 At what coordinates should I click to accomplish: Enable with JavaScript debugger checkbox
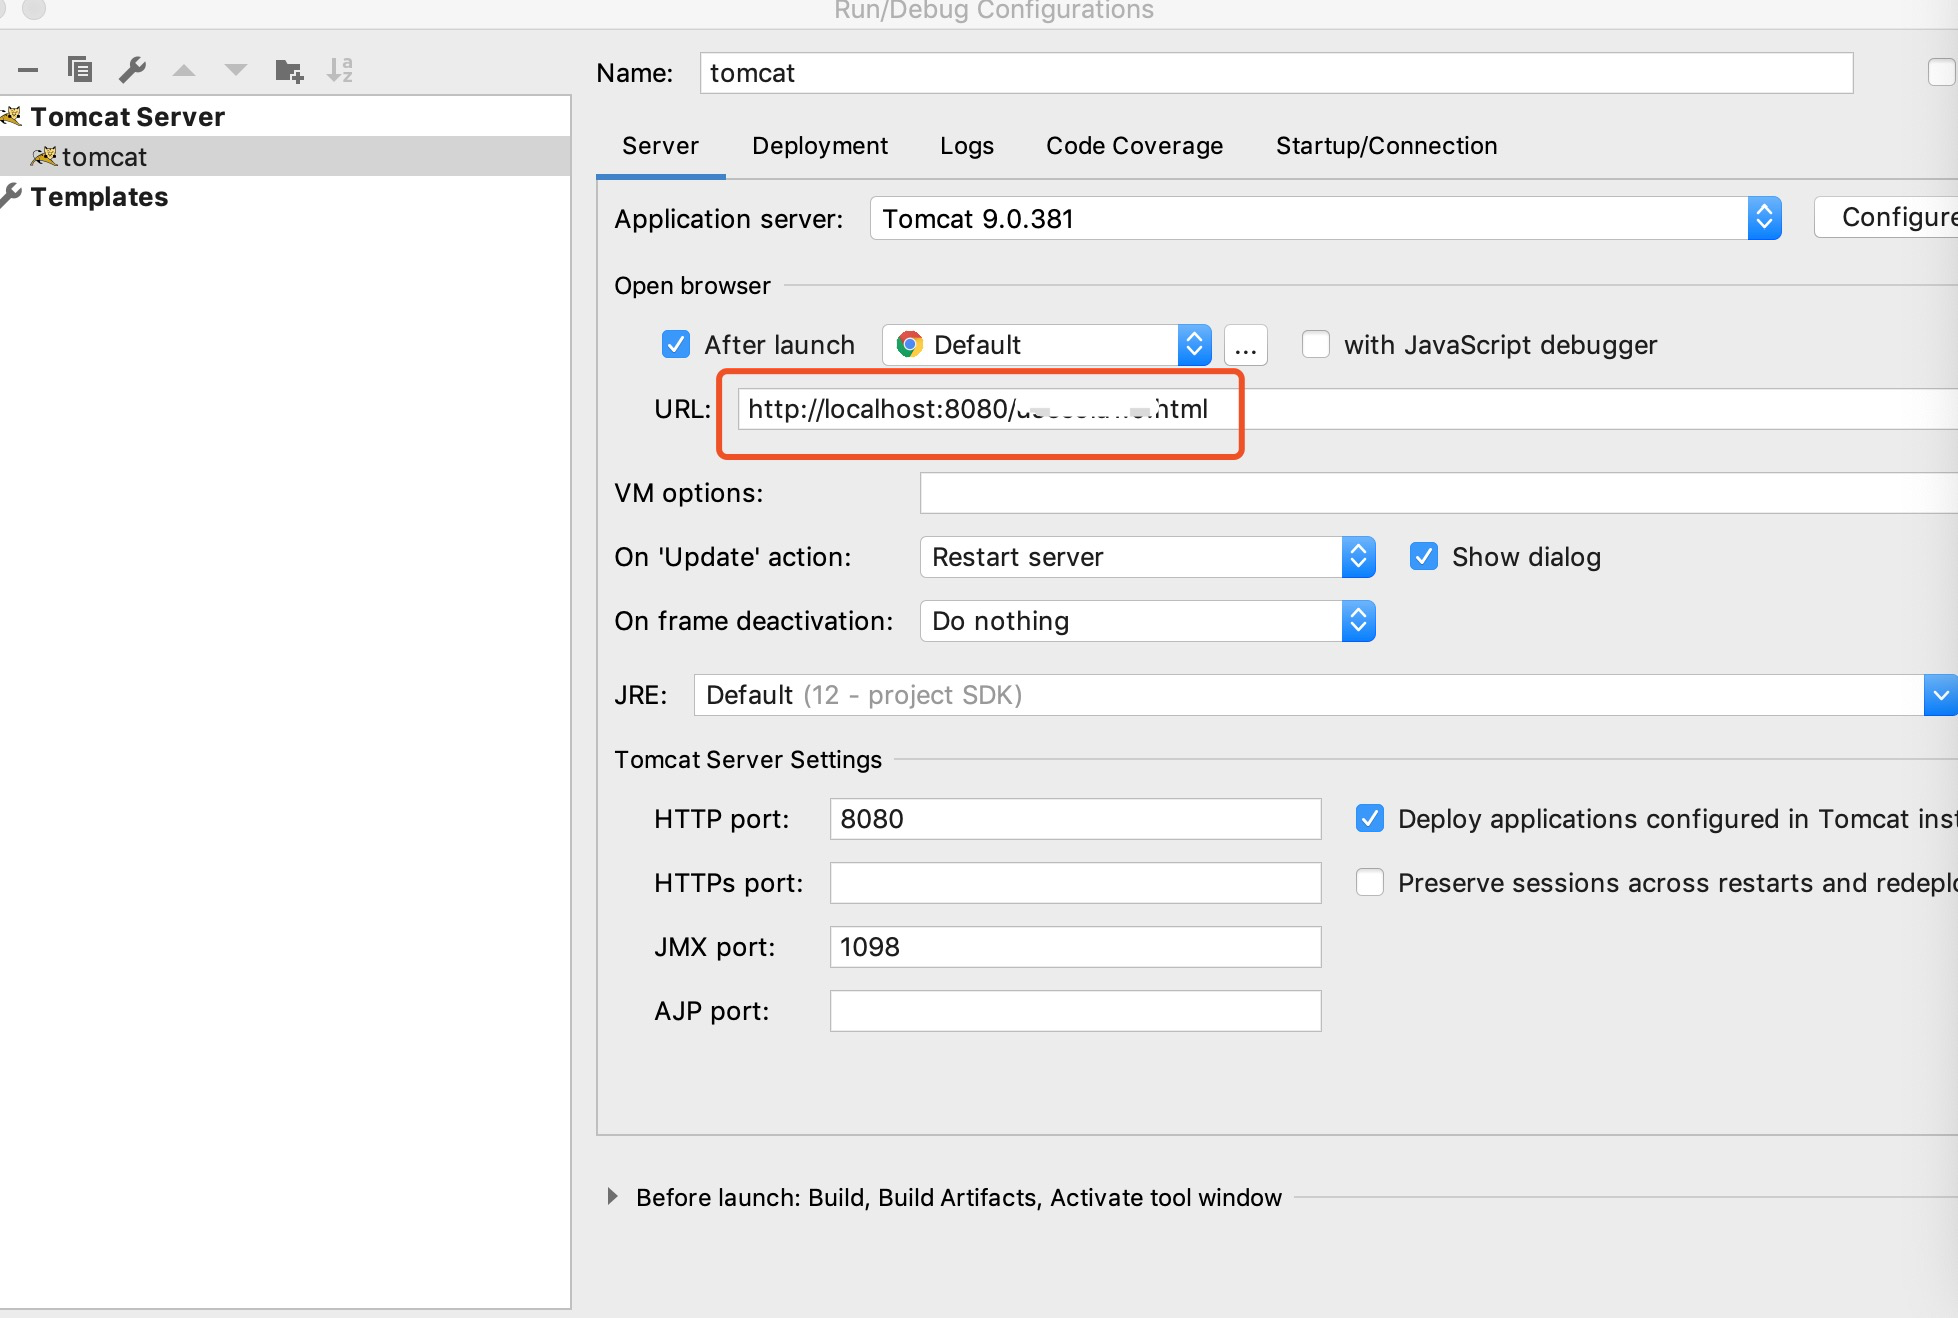[1316, 345]
